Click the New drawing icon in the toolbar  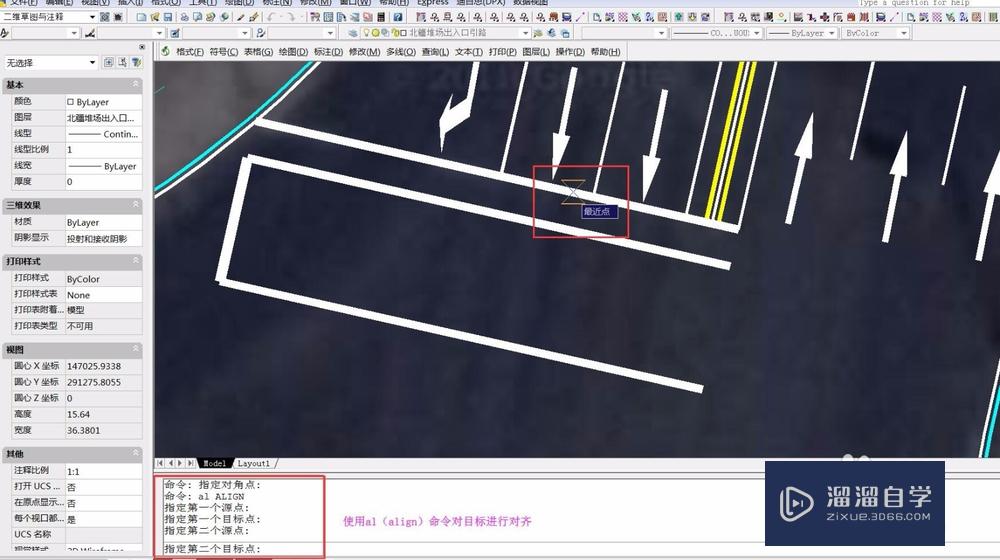141,17
